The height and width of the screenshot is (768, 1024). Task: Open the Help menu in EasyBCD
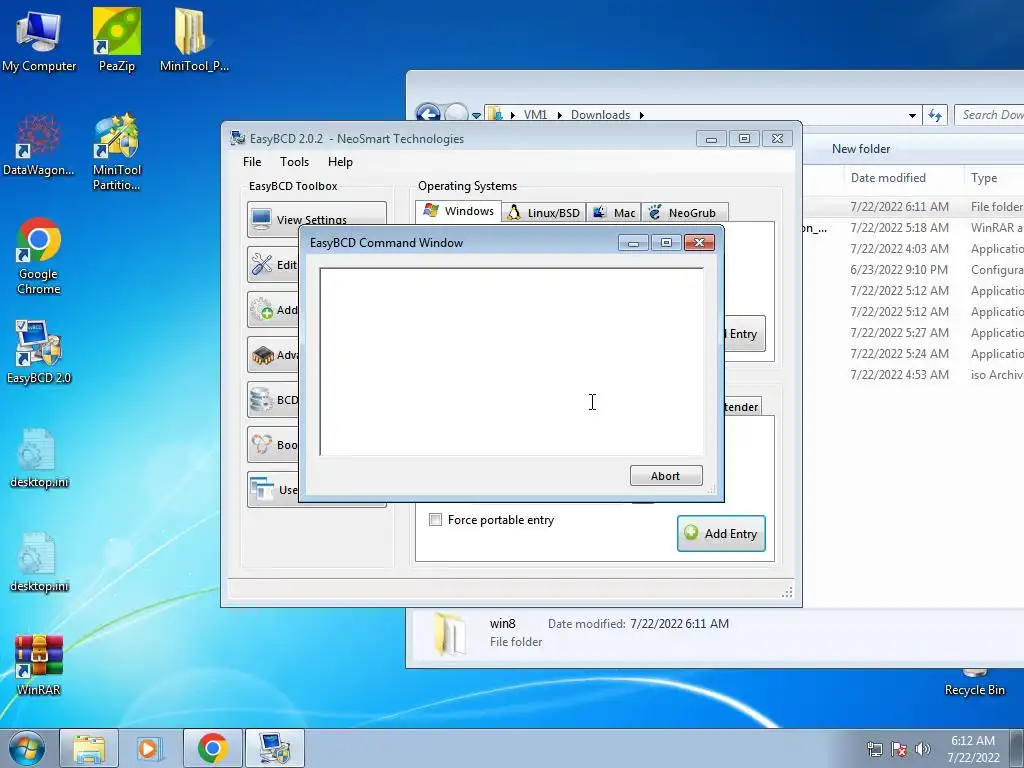[340, 162]
